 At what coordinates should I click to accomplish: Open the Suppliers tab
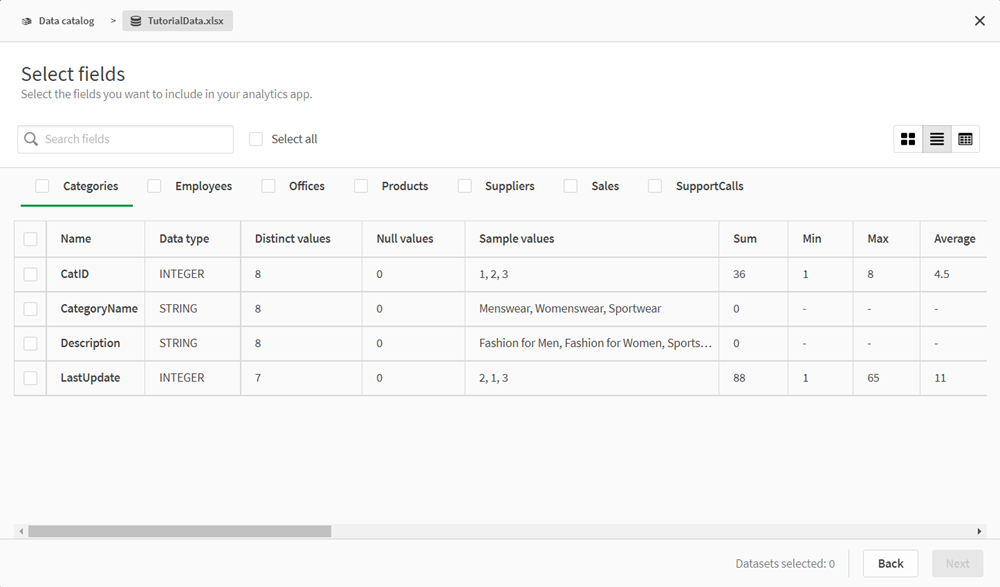point(509,186)
